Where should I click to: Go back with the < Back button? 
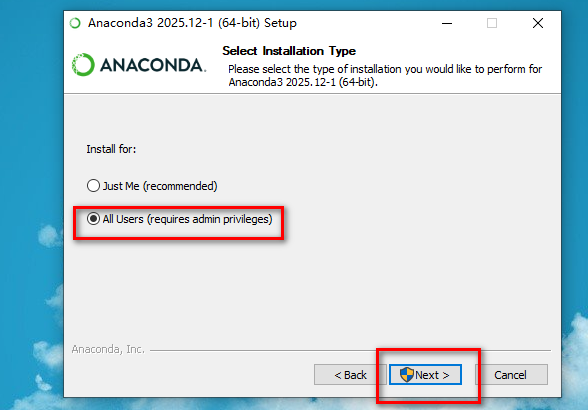[x=350, y=375]
